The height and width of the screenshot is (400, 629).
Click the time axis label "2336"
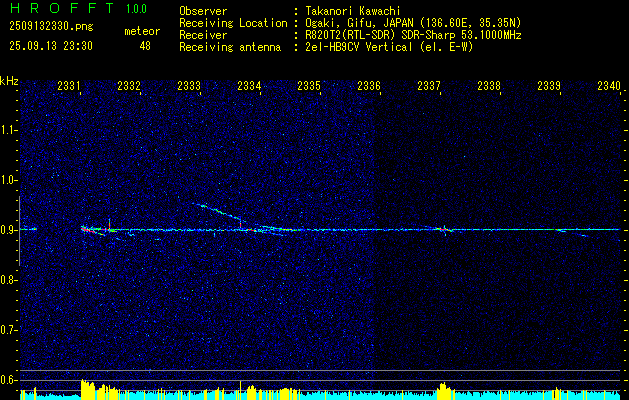(x=369, y=85)
